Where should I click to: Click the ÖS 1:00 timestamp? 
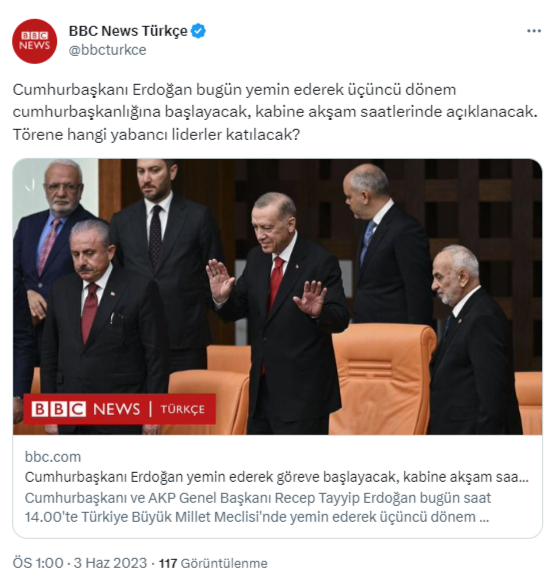38,563
